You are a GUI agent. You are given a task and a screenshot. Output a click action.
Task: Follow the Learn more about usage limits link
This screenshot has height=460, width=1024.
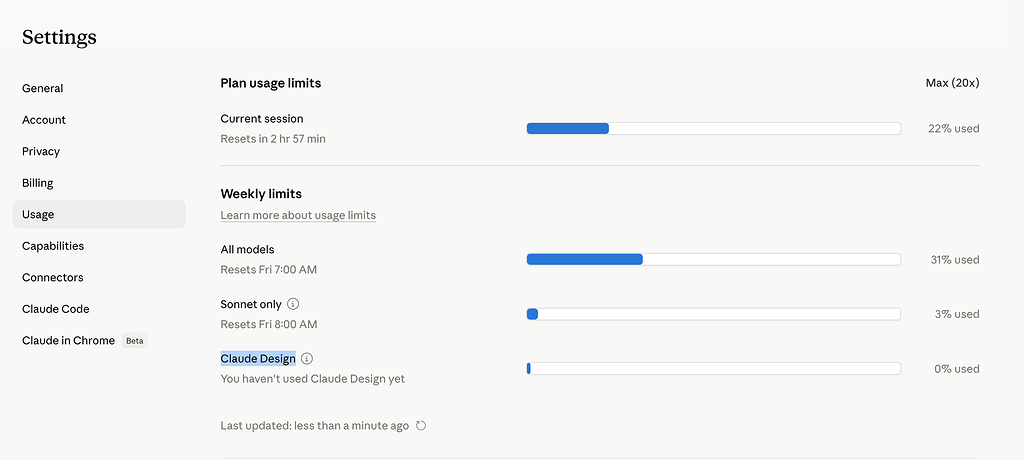298,215
